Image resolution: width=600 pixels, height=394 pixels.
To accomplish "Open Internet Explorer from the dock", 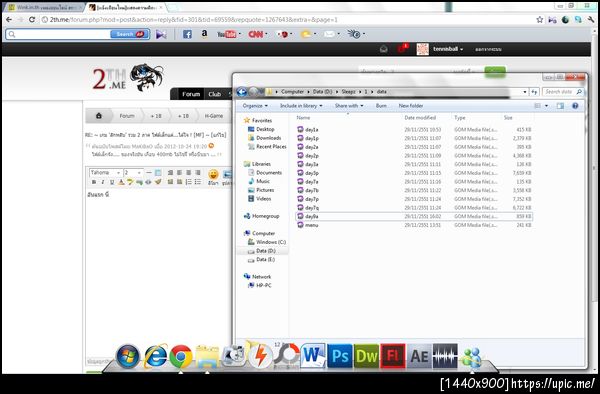I will (155, 356).
